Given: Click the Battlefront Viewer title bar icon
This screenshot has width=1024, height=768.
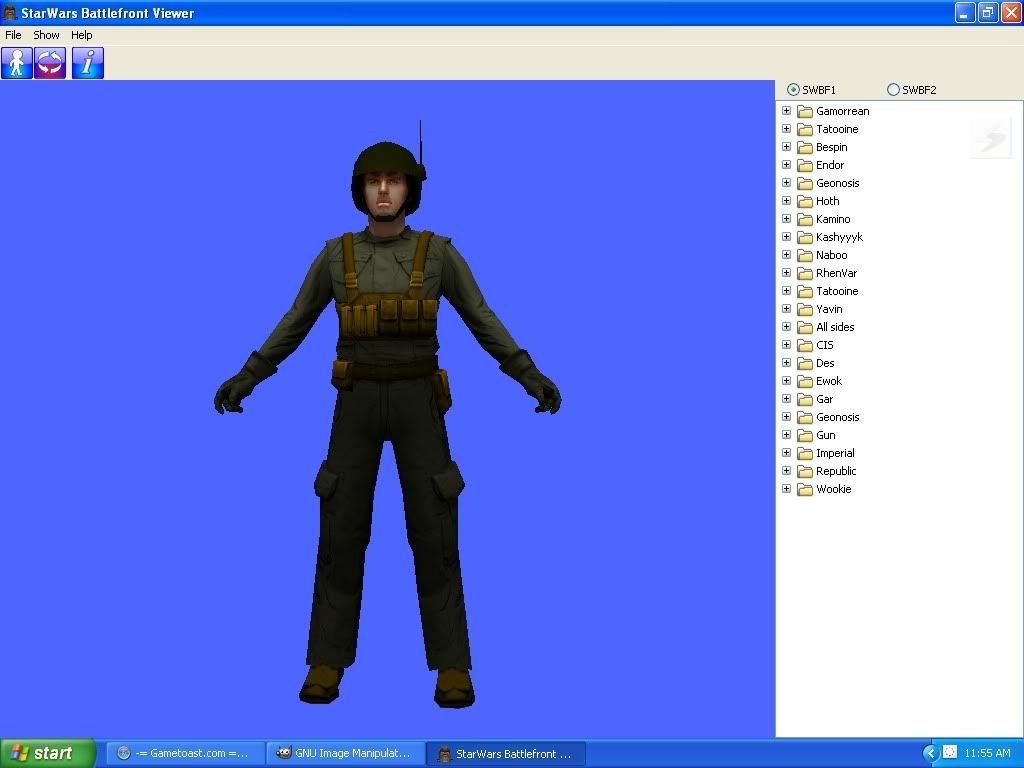Looking at the screenshot, I should tap(10, 12).
